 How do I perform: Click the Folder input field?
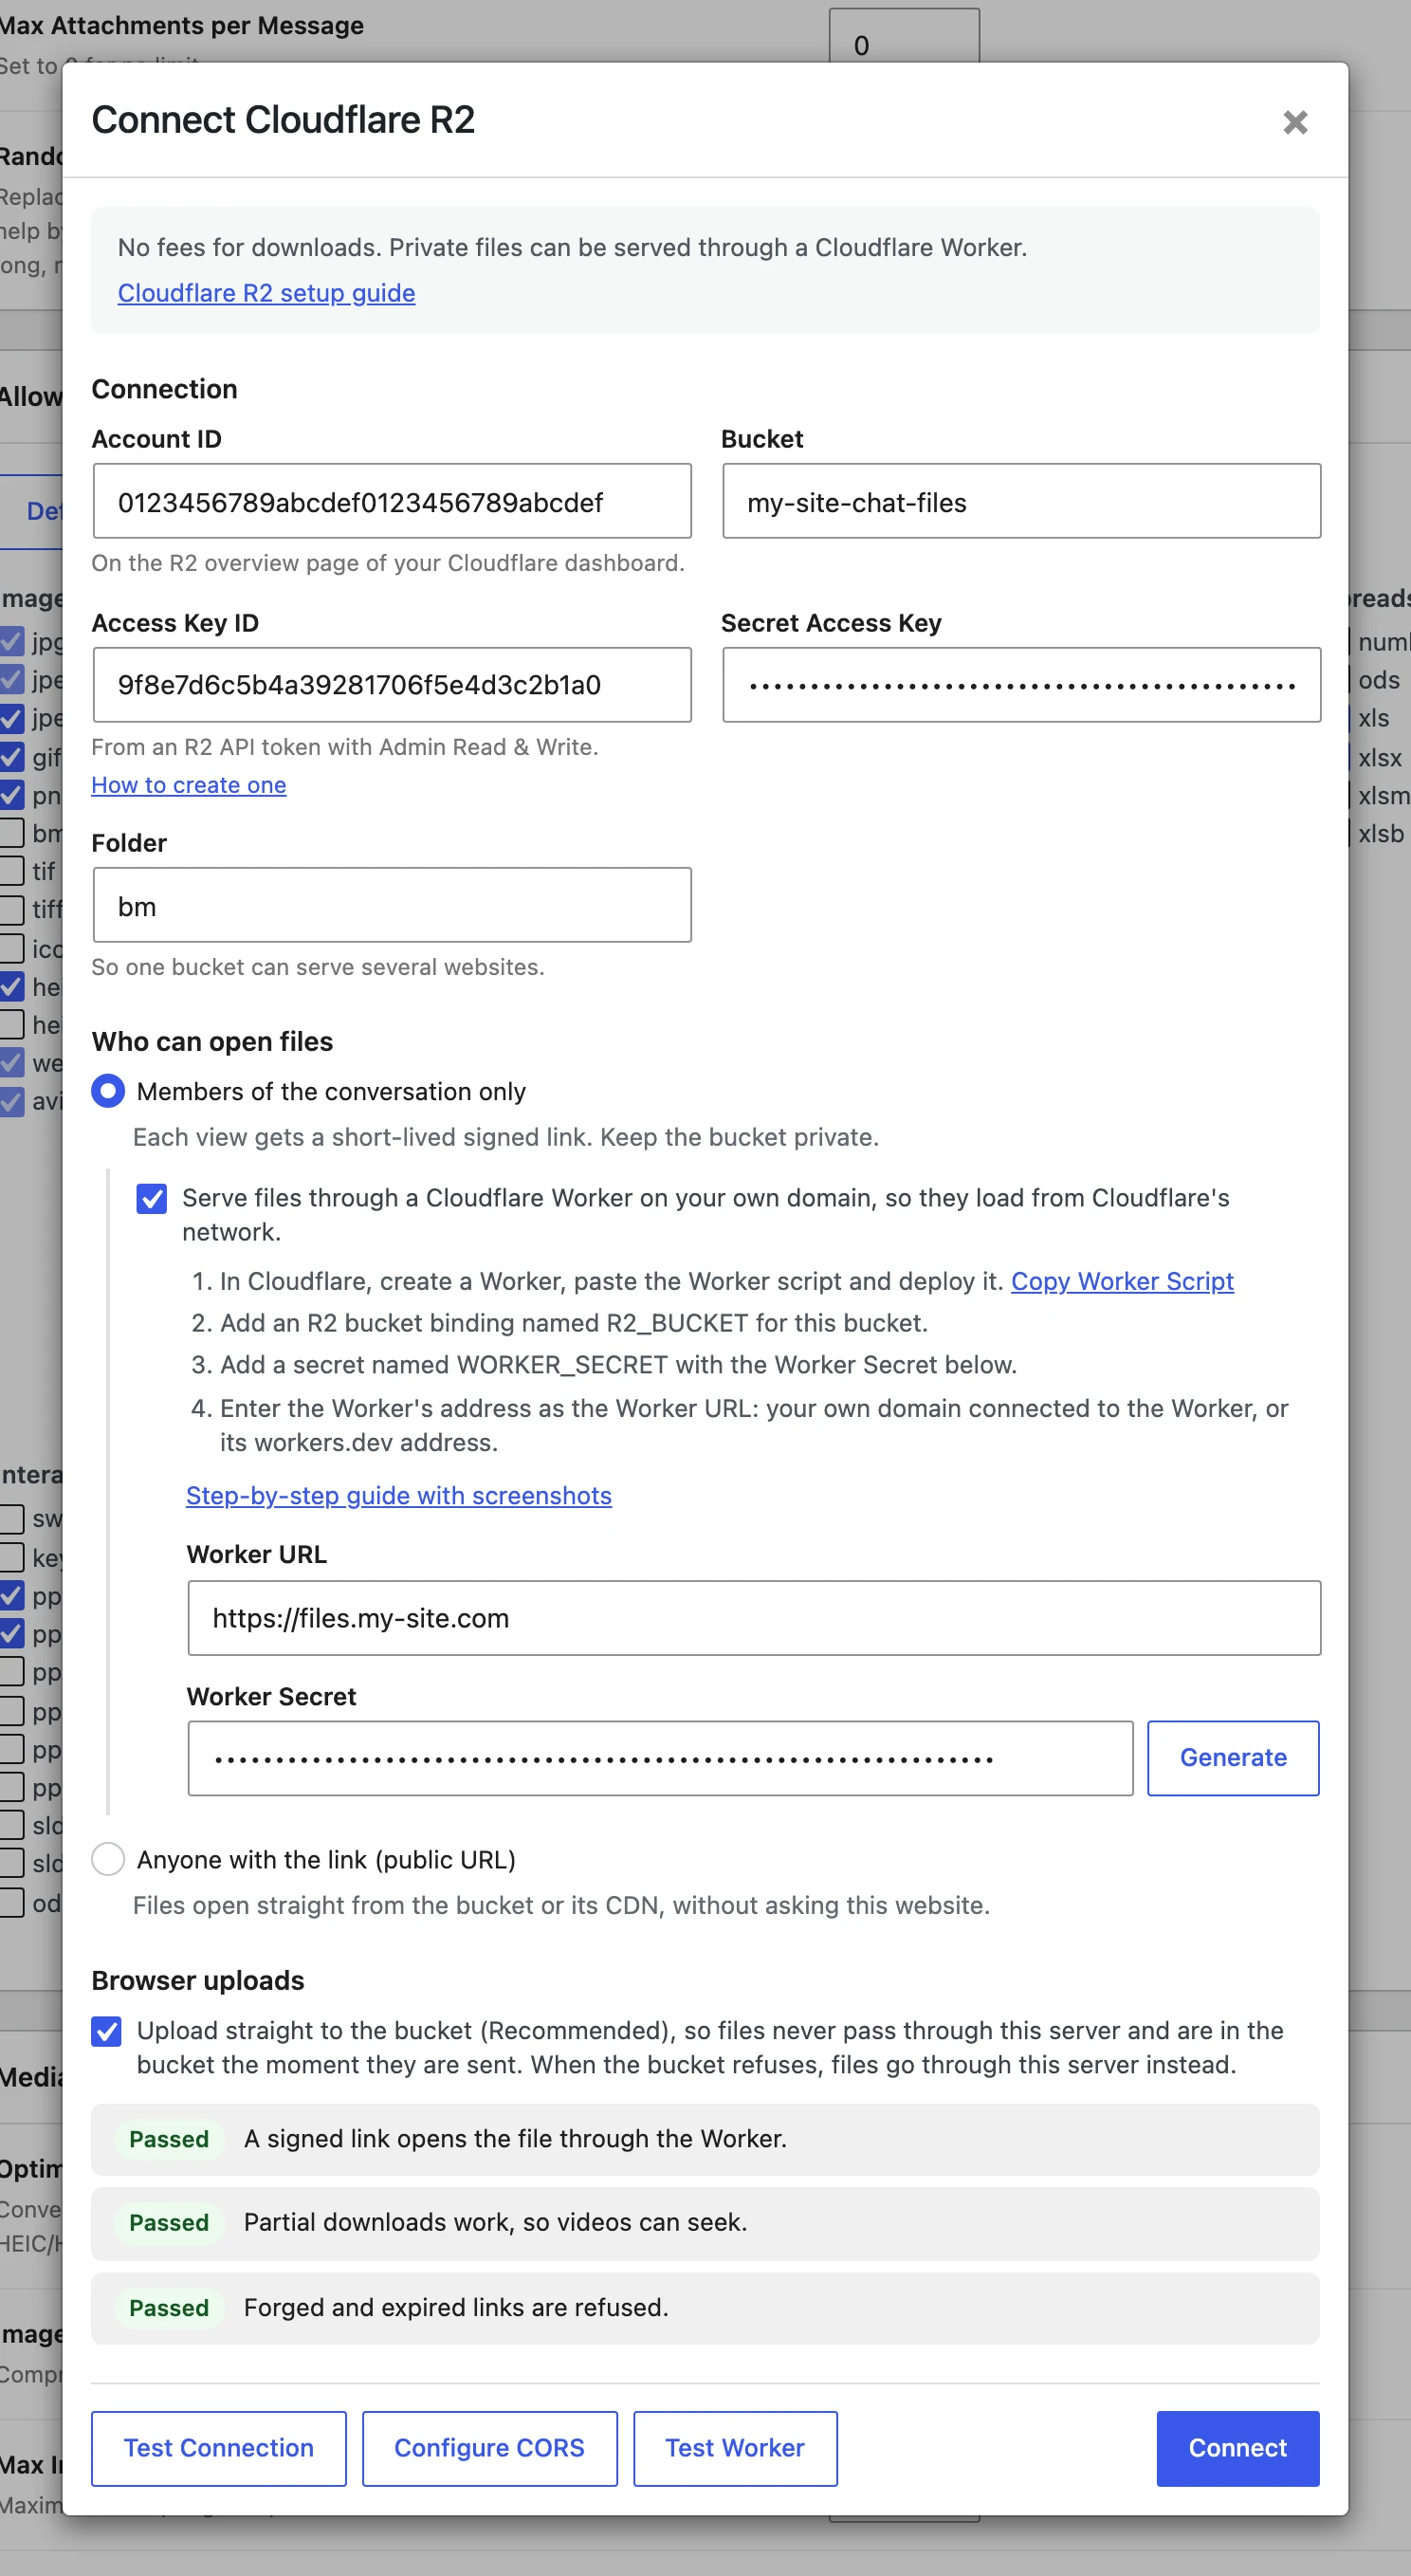click(392, 905)
